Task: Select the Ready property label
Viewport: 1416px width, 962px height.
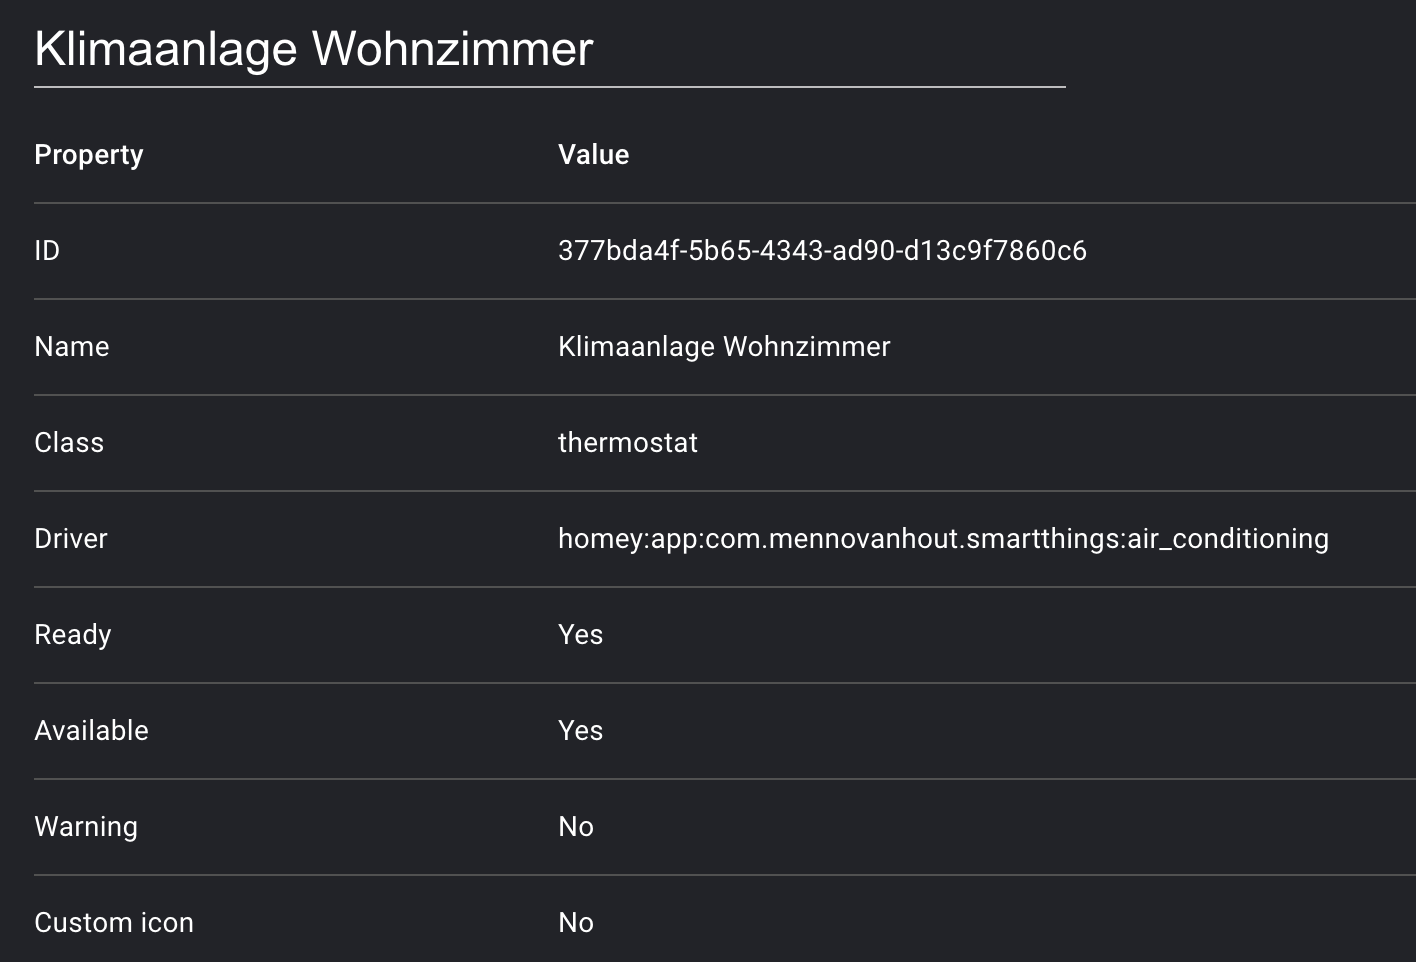Action: (73, 635)
